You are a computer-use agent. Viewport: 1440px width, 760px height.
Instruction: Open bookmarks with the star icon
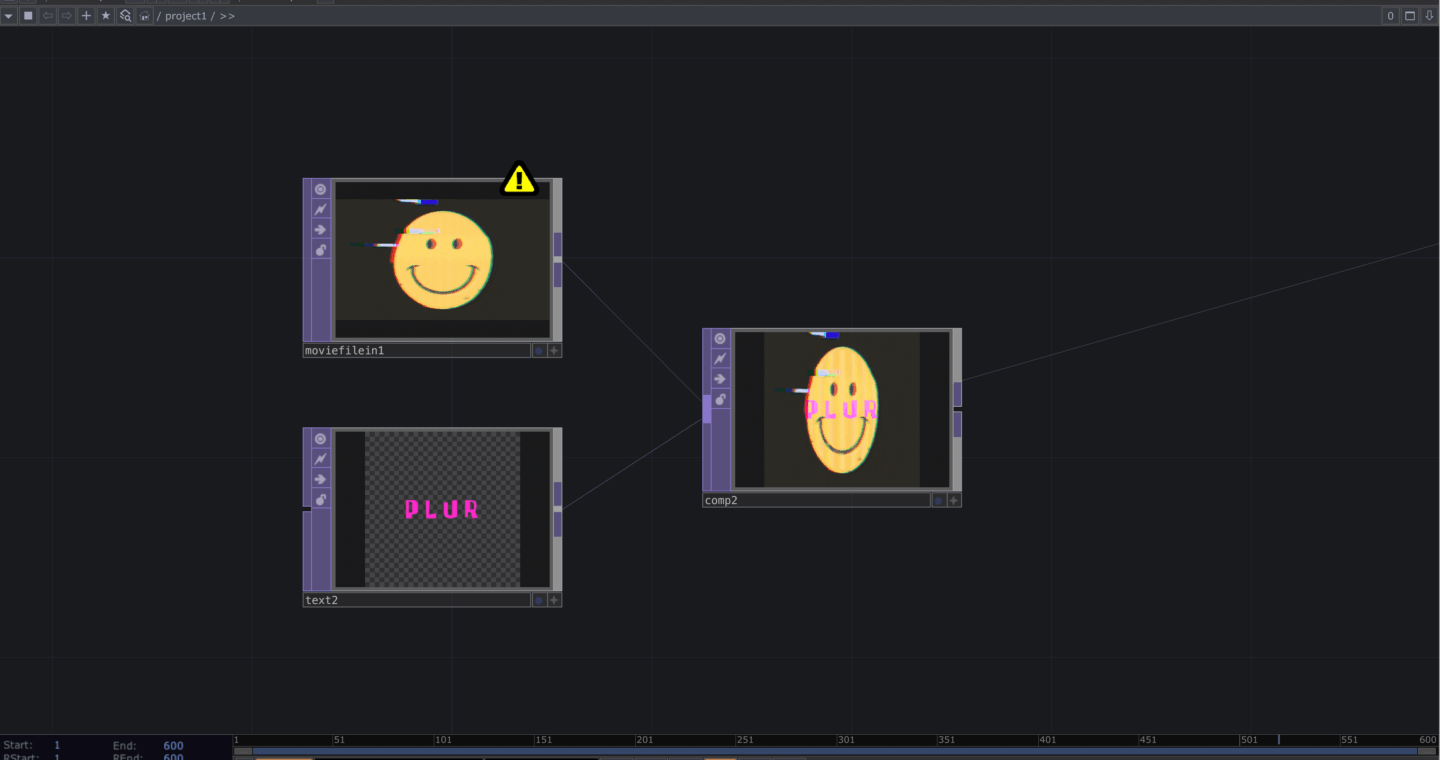tap(106, 16)
